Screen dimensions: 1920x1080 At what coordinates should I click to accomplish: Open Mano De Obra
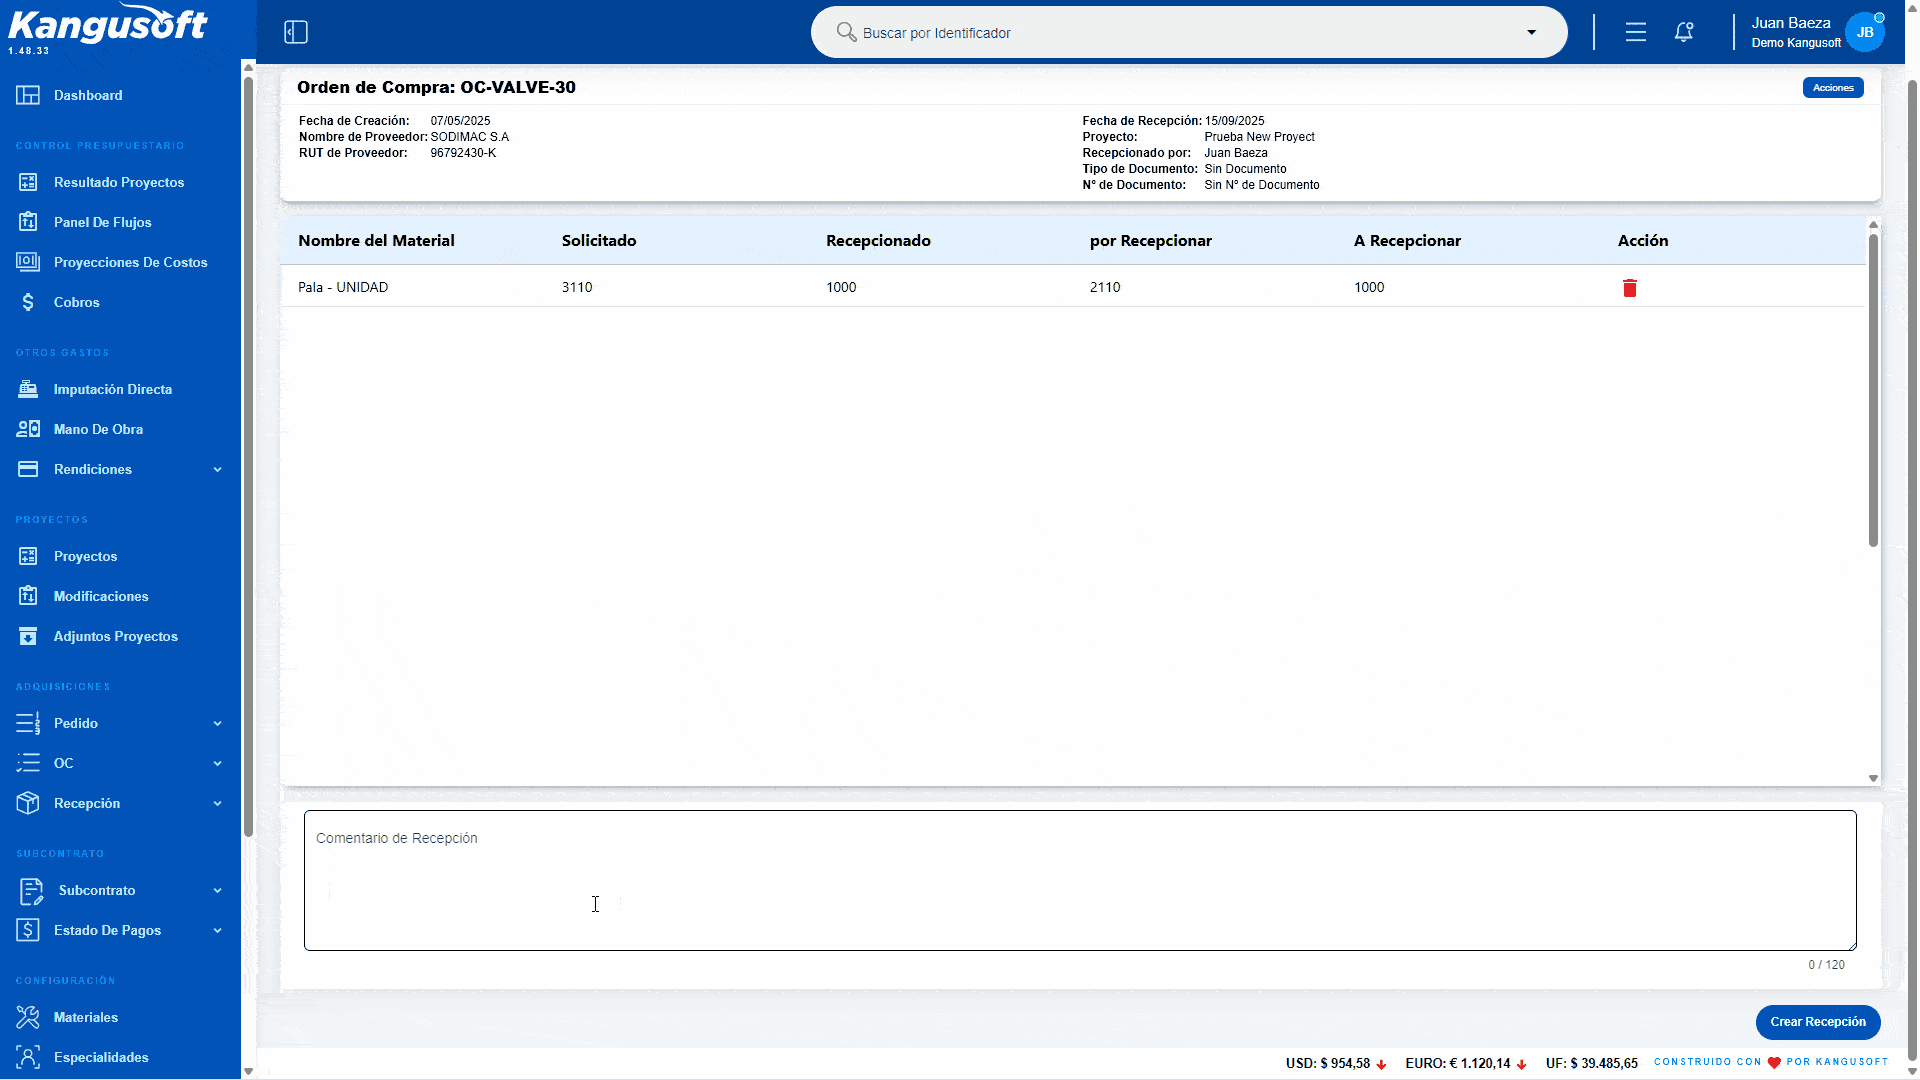[98, 429]
